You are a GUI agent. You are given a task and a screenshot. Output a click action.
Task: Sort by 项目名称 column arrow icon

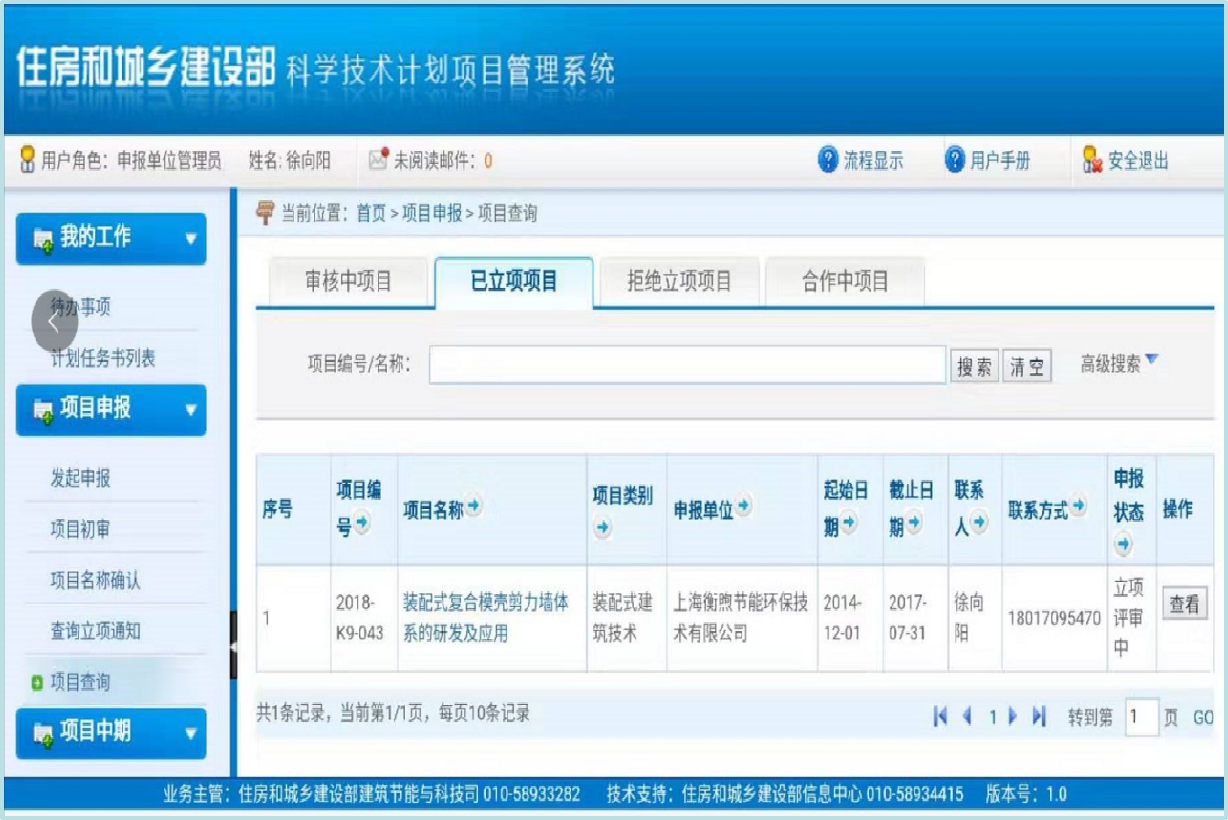[474, 507]
